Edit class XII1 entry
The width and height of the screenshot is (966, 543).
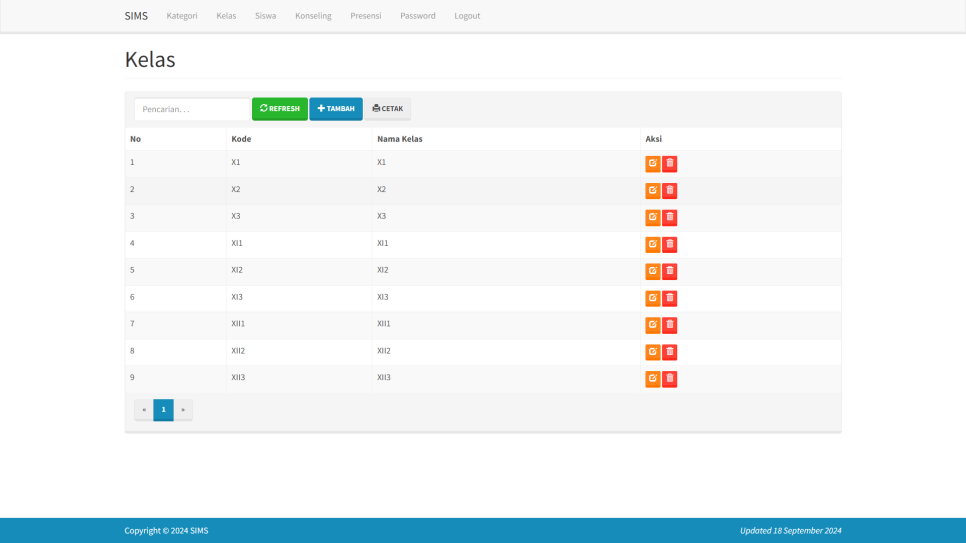[652, 326]
